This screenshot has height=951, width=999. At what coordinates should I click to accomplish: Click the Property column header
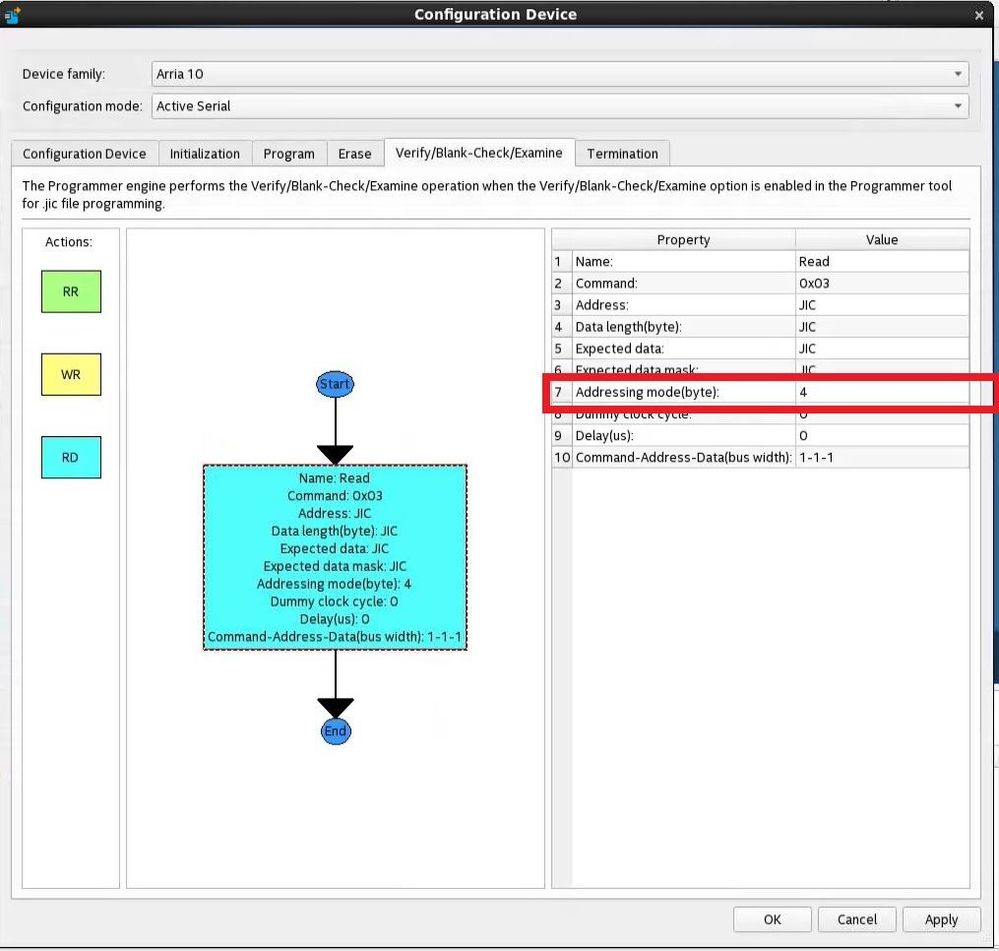(684, 240)
